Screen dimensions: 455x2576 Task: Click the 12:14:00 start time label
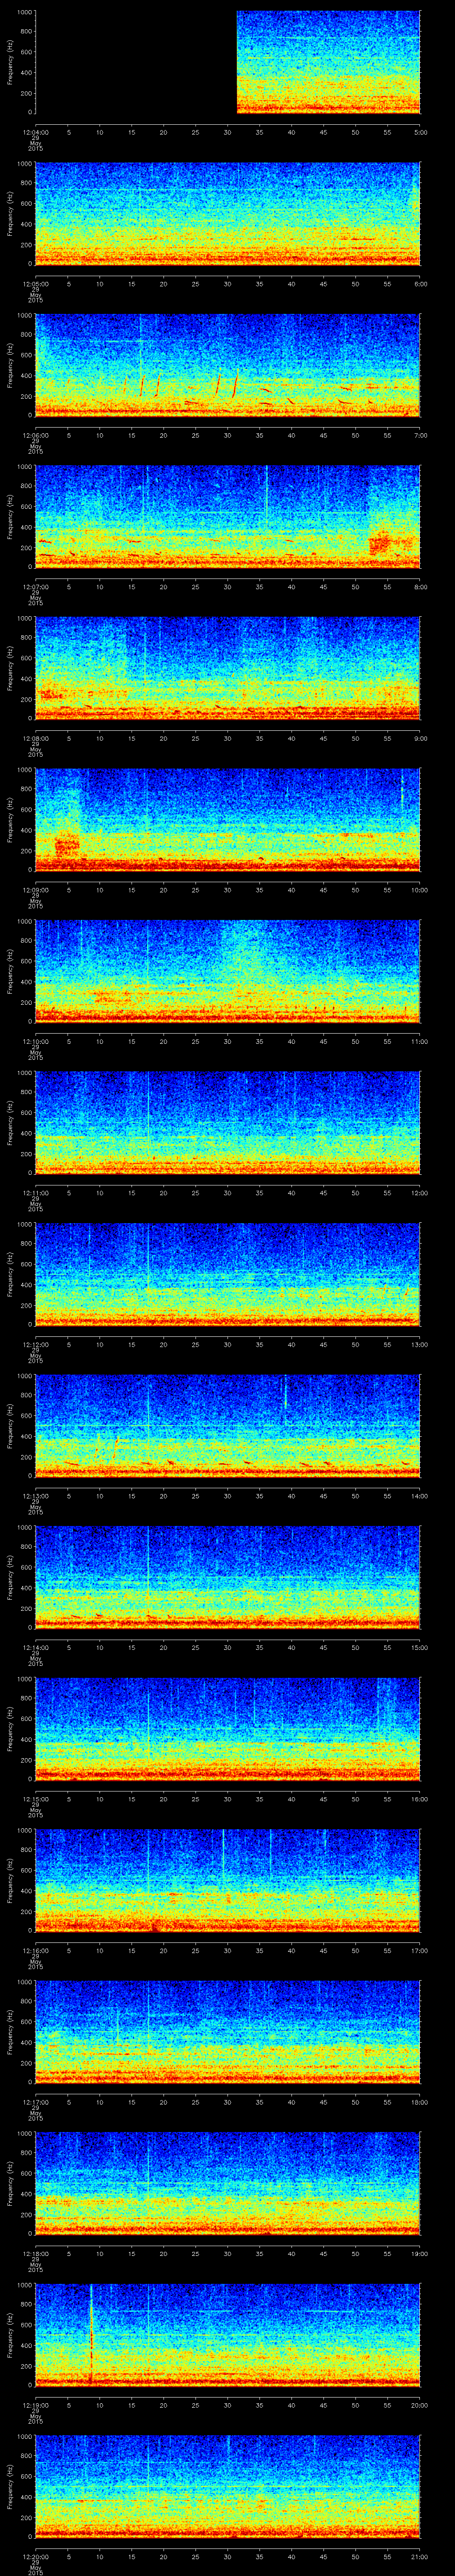[35, 1647]
